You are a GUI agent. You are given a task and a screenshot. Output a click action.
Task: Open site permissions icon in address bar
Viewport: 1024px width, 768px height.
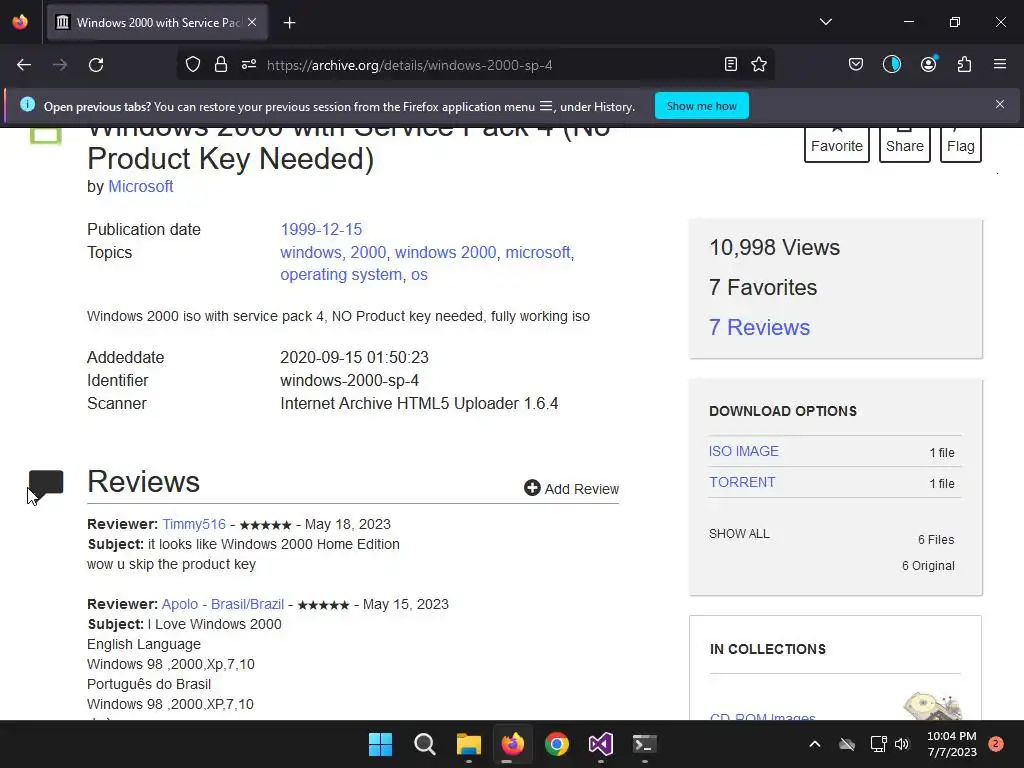[x=249, y=65]
